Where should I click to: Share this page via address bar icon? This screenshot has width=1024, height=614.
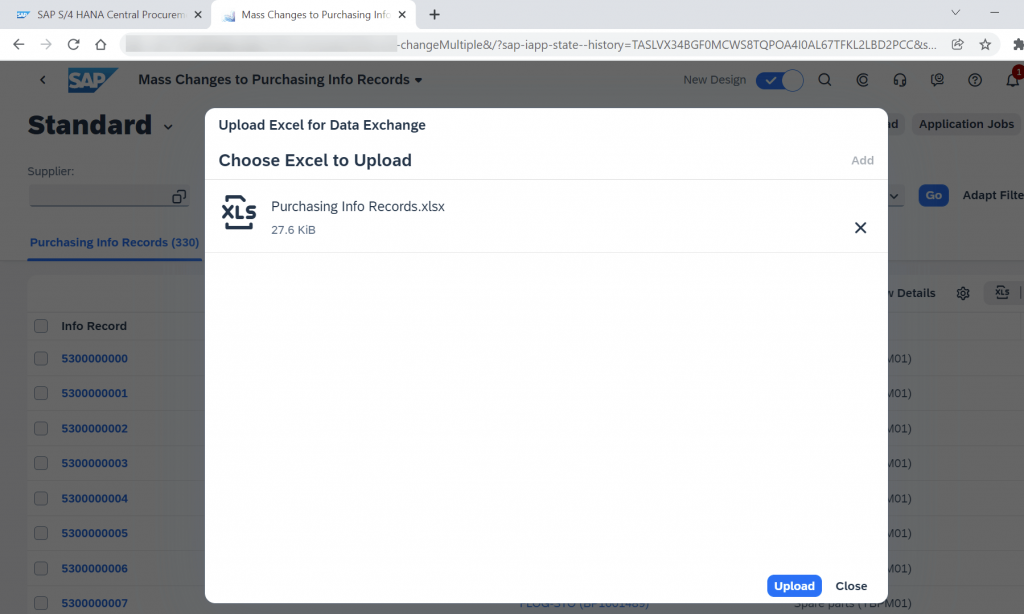tap(957, 44)
